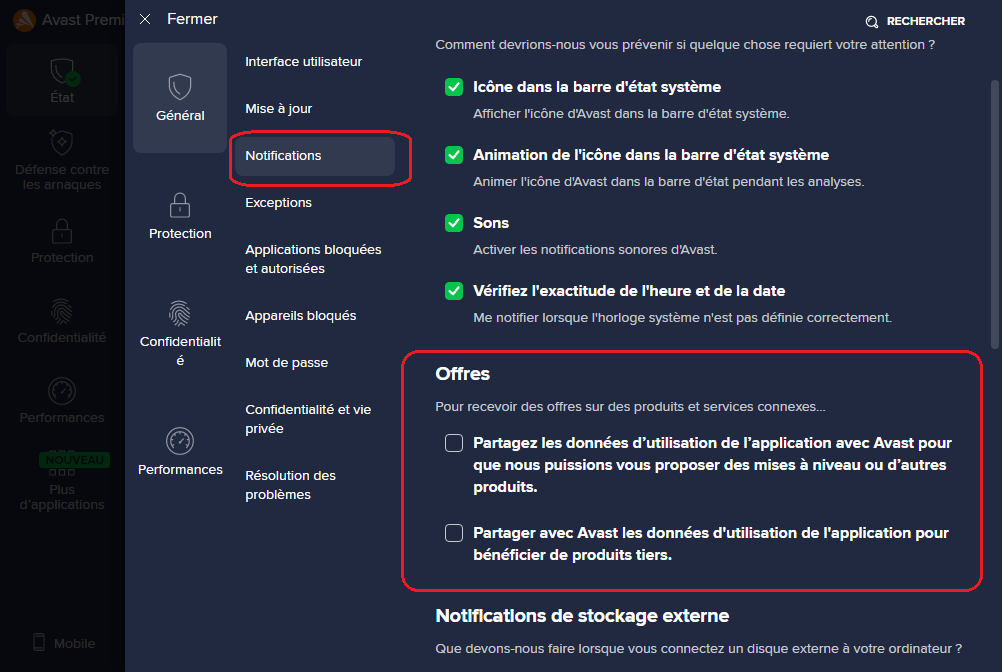1002x672 pixels.
Task: Open the Interface utilisateur settings tab
Action: point(303,62)
